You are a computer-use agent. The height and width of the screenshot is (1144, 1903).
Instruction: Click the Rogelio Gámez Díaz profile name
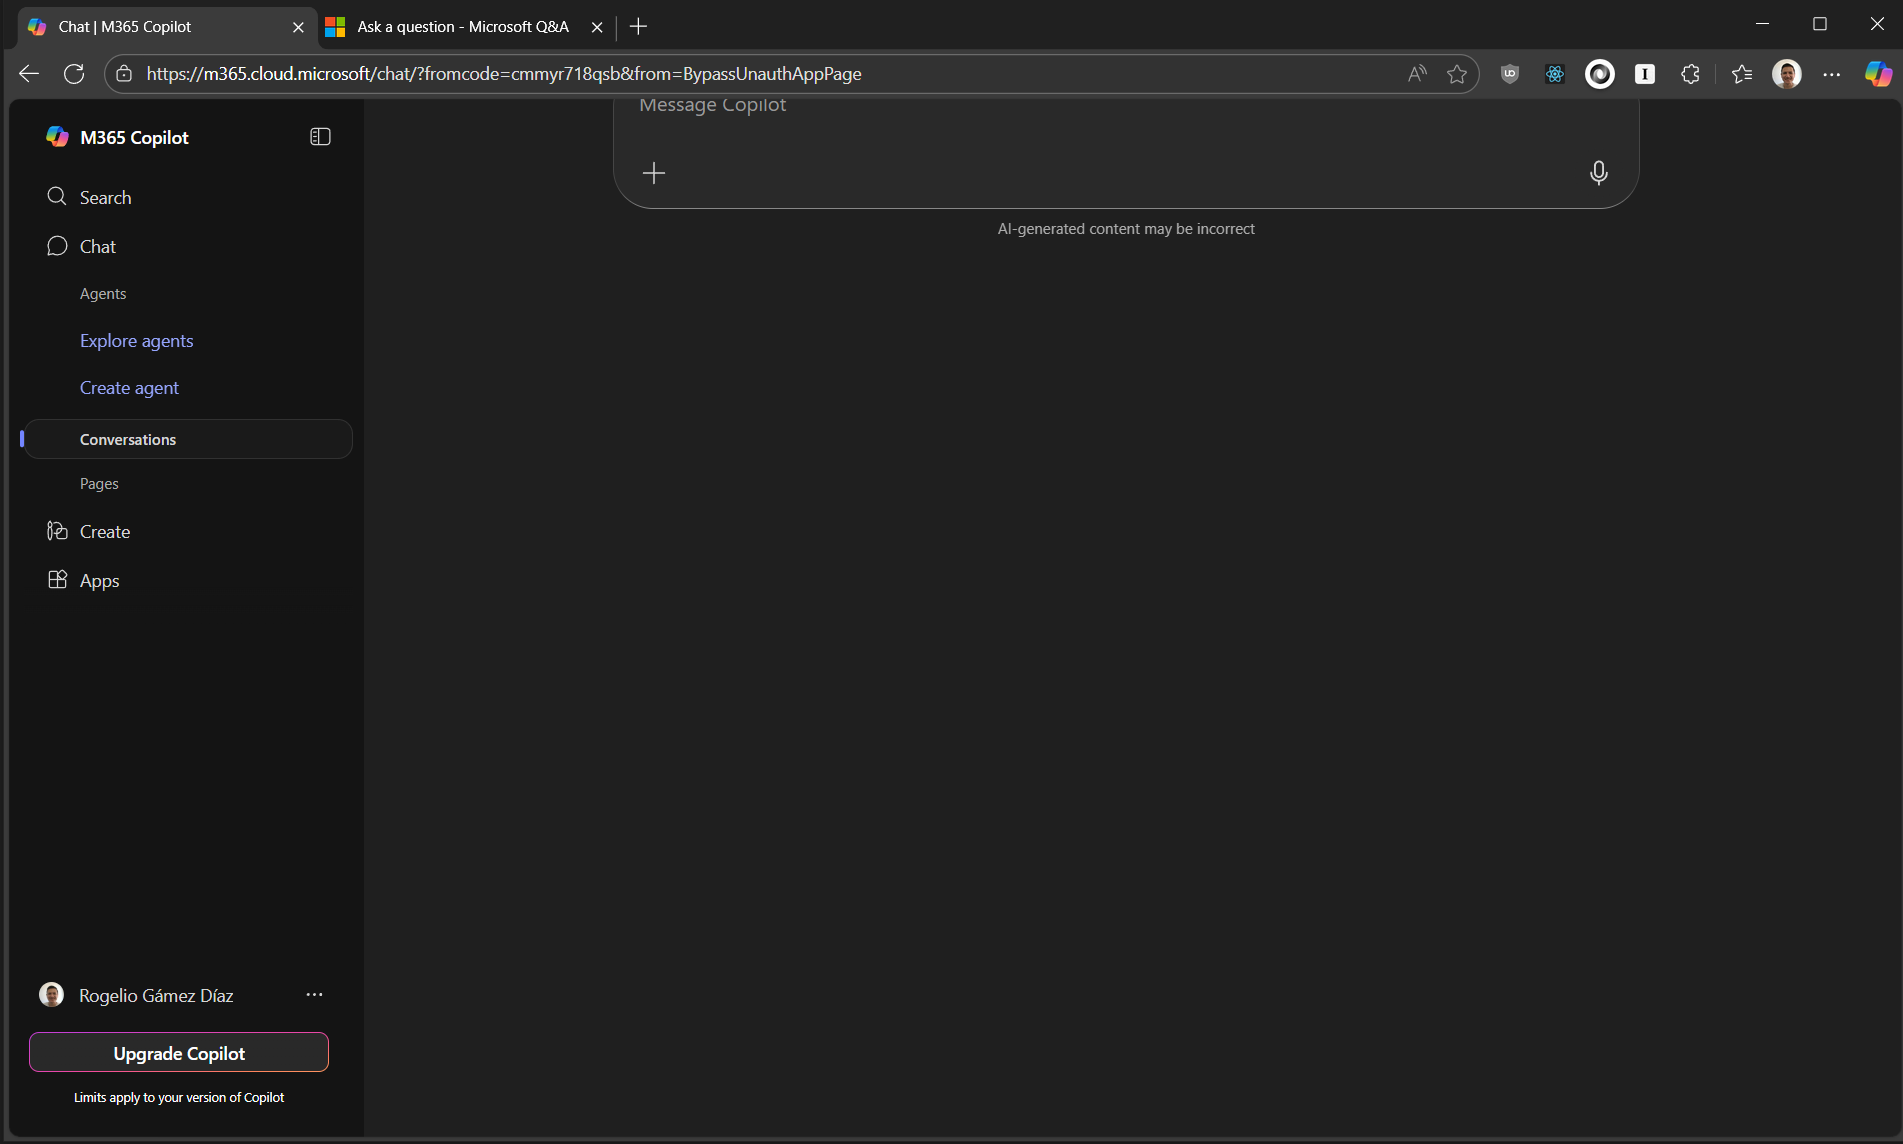[156, 996]
